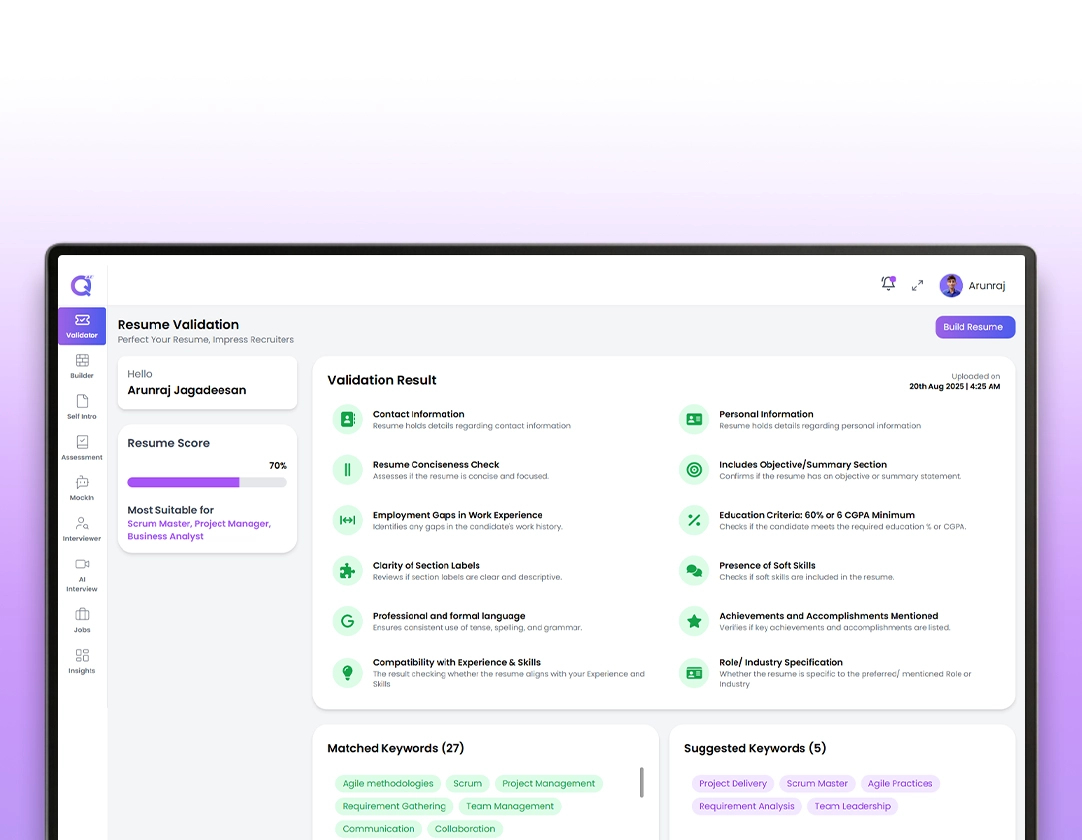Go to the Self Intro section

click(82, 407)
